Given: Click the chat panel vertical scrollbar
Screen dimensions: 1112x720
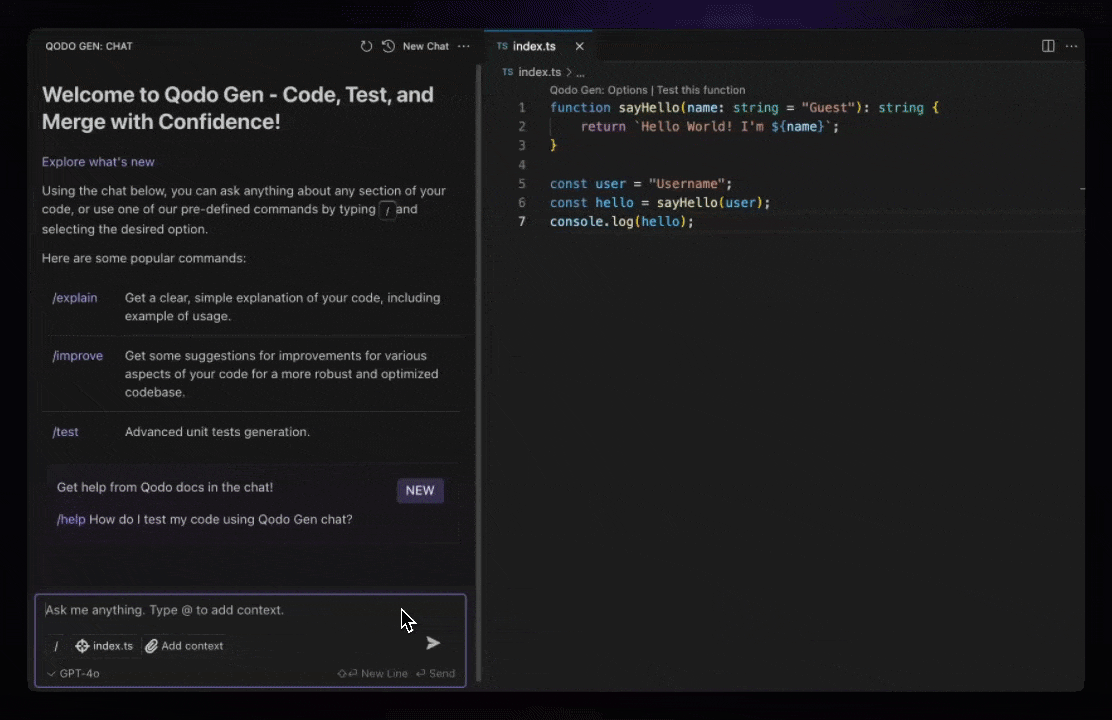Looking at the screenshot, I should 479,372.
